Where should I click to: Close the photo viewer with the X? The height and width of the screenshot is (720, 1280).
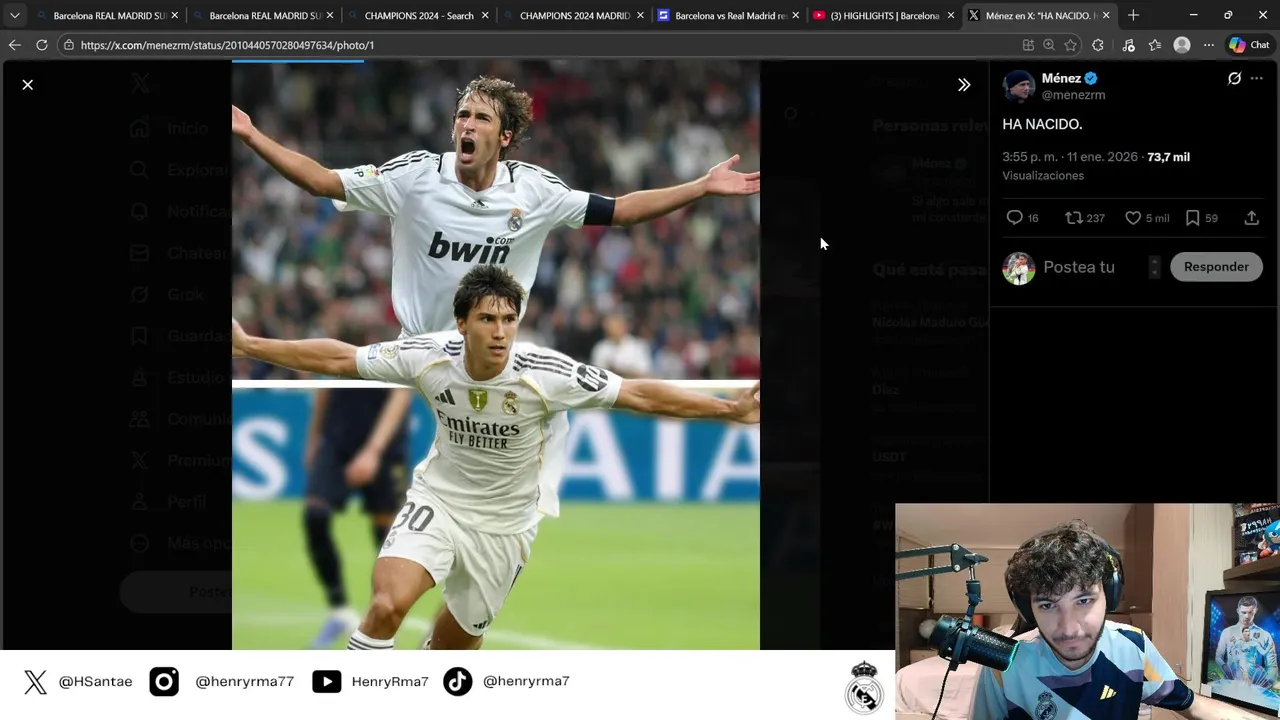click(28, 85)
